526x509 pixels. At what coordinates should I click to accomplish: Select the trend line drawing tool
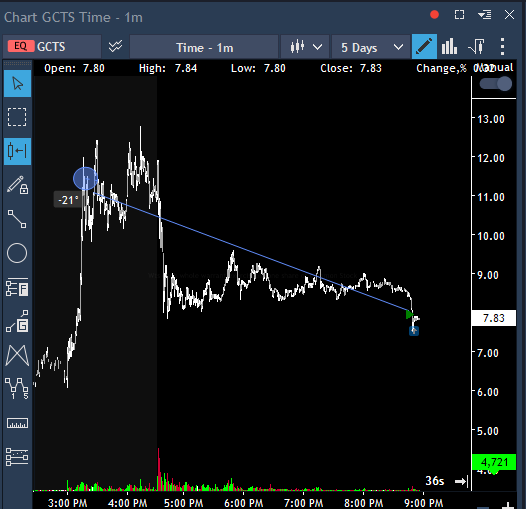tap(17, 219)
